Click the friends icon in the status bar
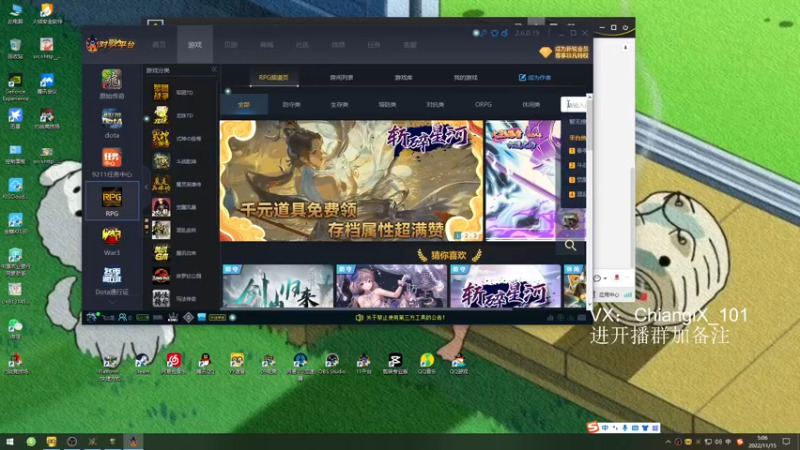 (122, 317)
